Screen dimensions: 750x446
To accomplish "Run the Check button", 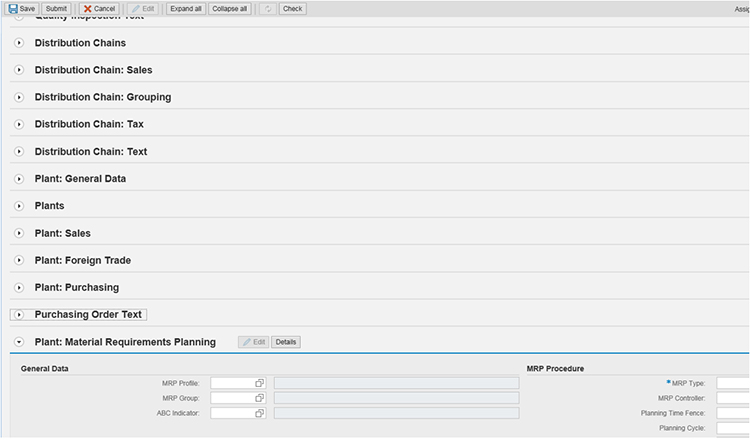I will pyautogui.click(x=292, y=8).
